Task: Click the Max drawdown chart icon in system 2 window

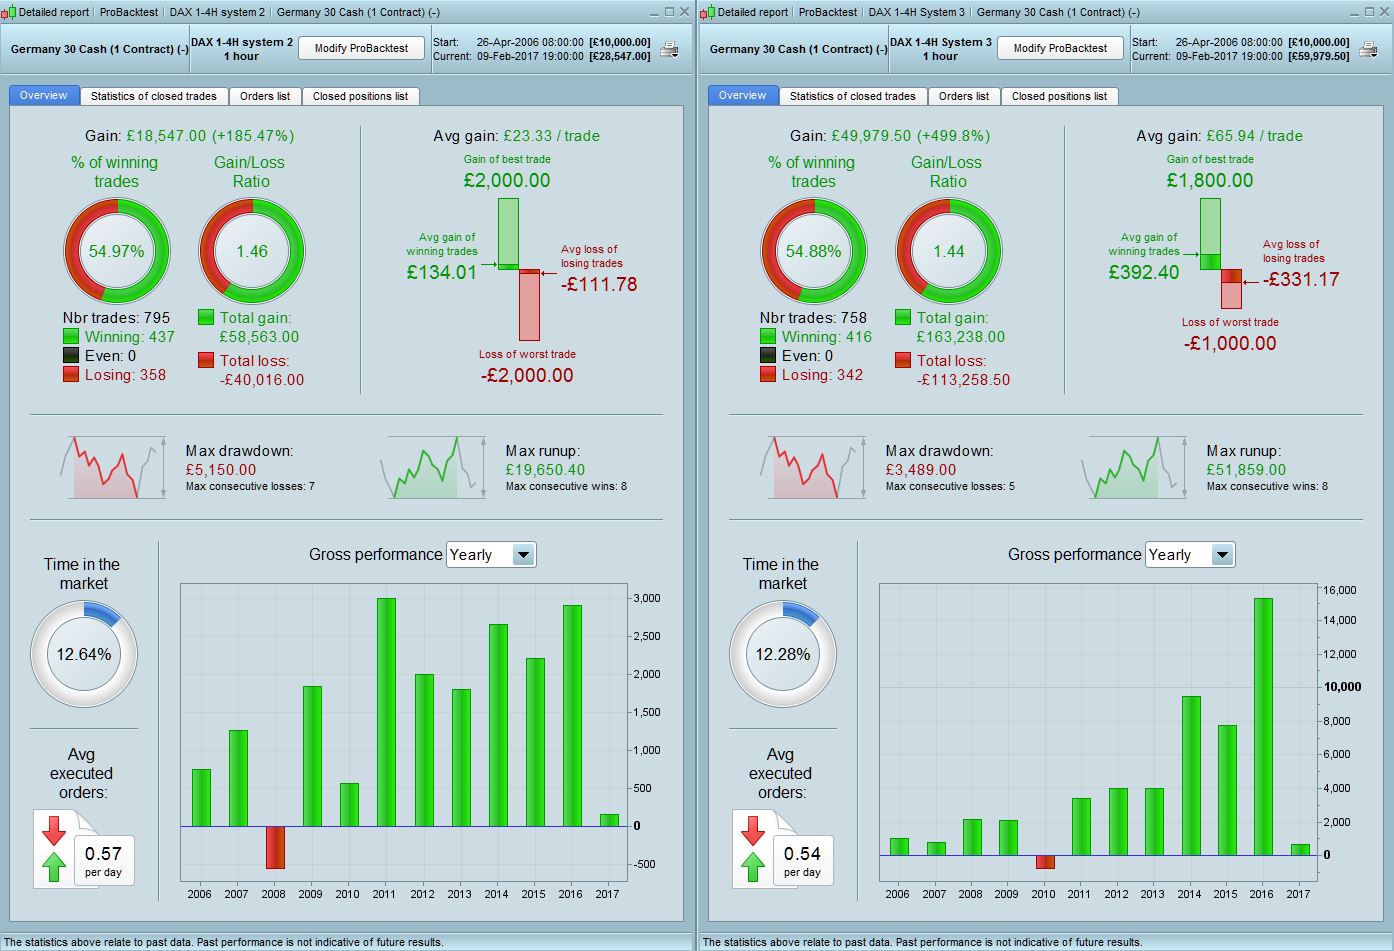Action: 113,467
